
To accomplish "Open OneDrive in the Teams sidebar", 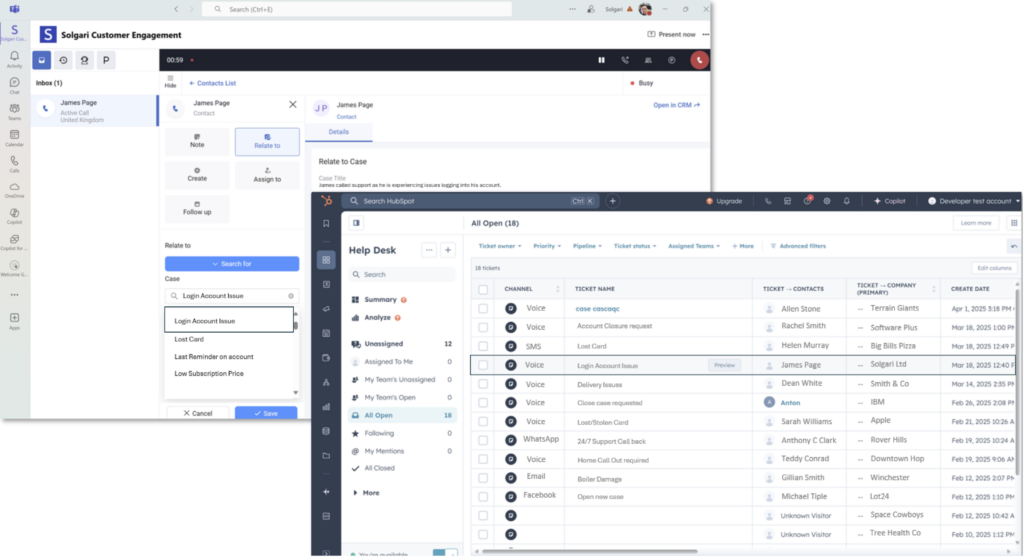I will [x=14, y=189].
